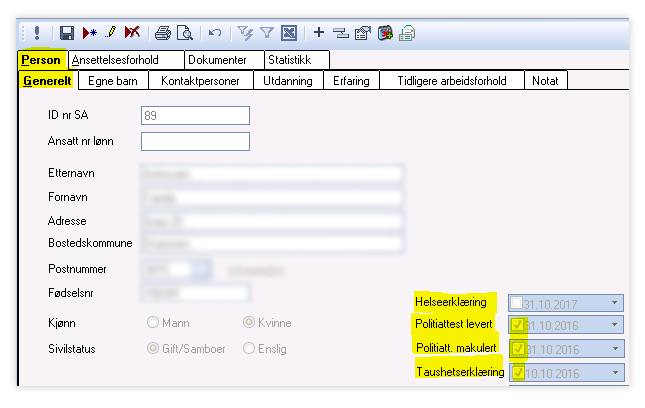The width and height of the screenshot is (645, 408).
Task: Open the Kontaktpersoner sub-tab
Action: tap(200, 81)
